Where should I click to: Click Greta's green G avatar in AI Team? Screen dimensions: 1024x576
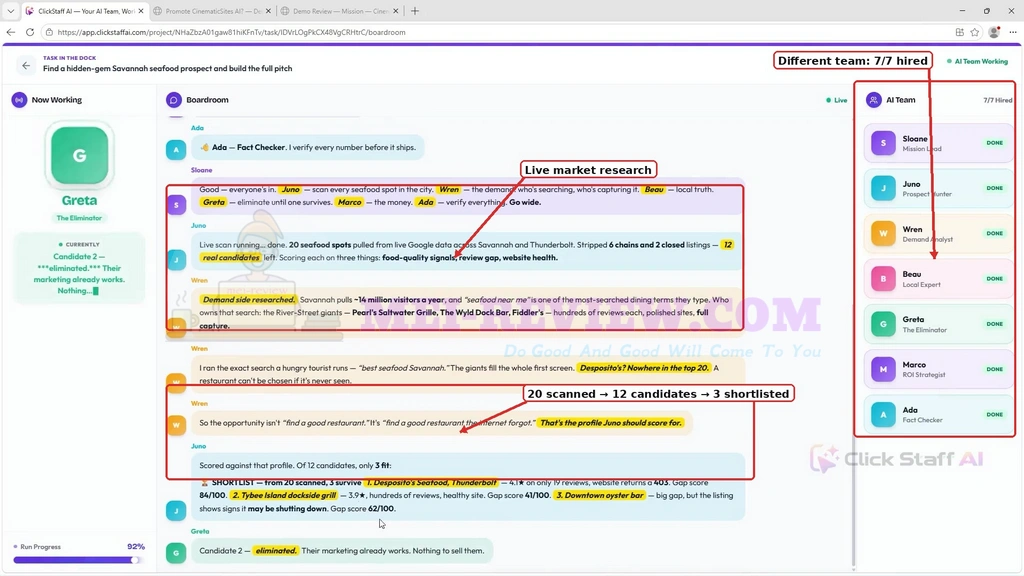(883, 324)
